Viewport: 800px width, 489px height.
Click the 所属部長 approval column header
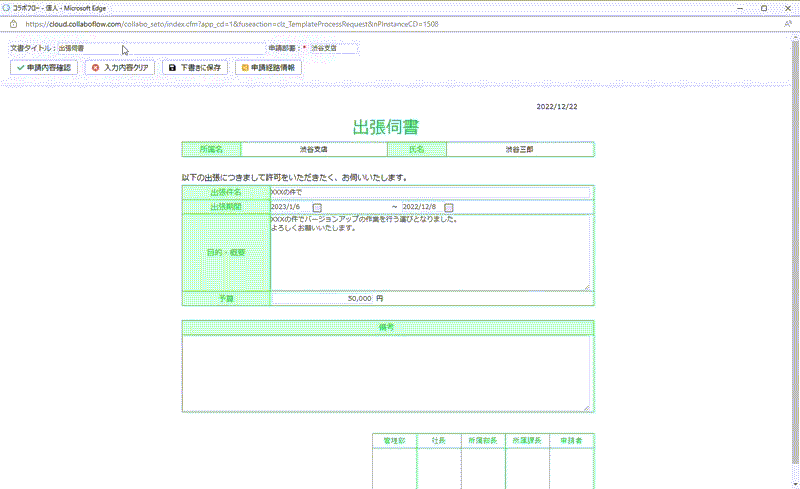[x=483, y=440]
